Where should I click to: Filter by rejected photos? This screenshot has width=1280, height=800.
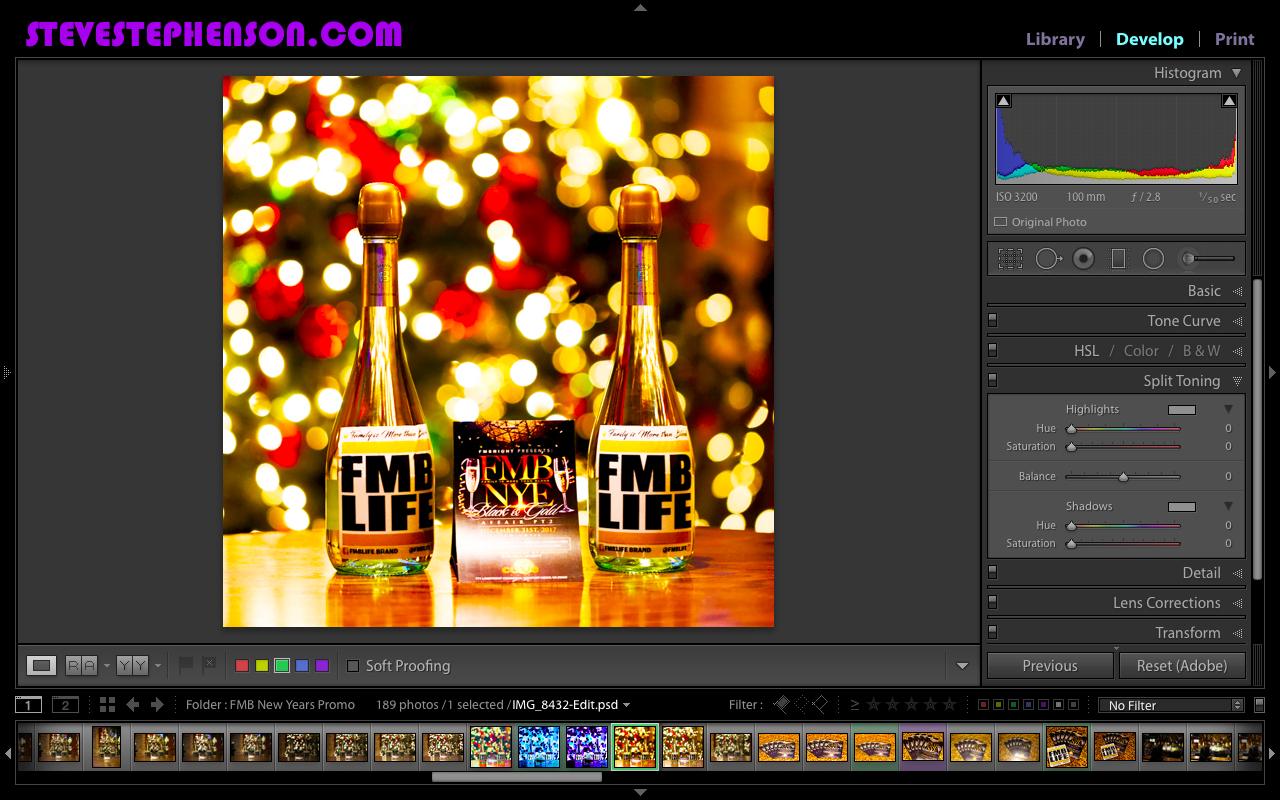click(x=820, y=704)
